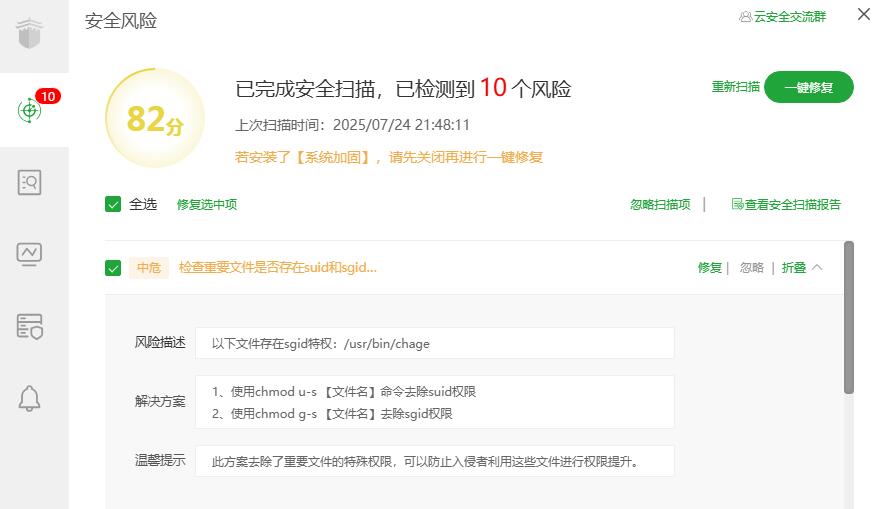Click the orange 系统加固 warning notice
886x509 pixels.
point(389,157)
